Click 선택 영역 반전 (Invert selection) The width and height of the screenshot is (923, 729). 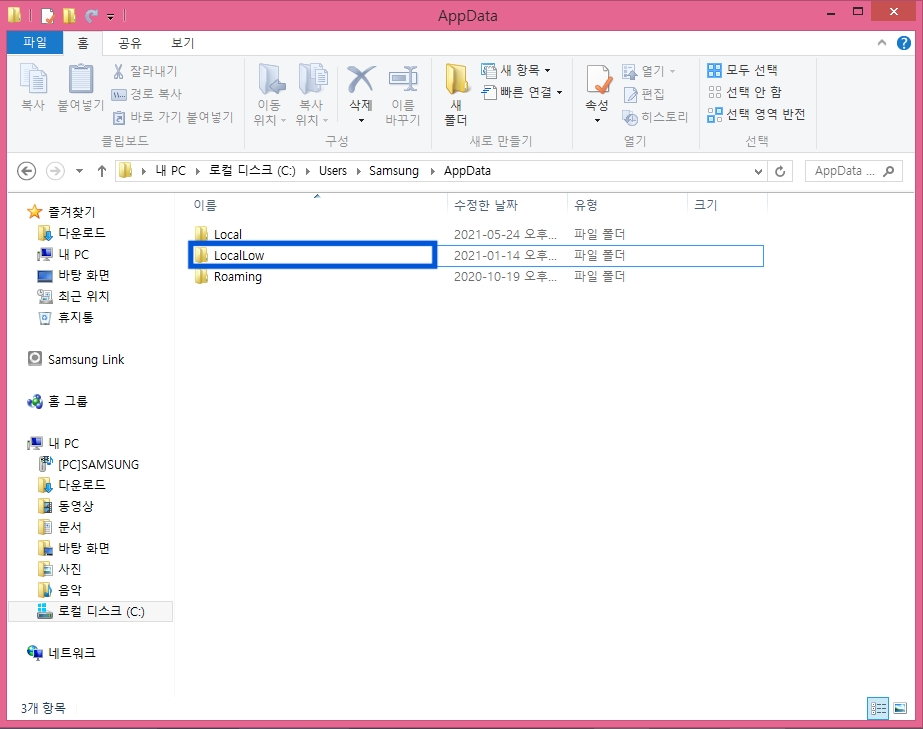756,114
